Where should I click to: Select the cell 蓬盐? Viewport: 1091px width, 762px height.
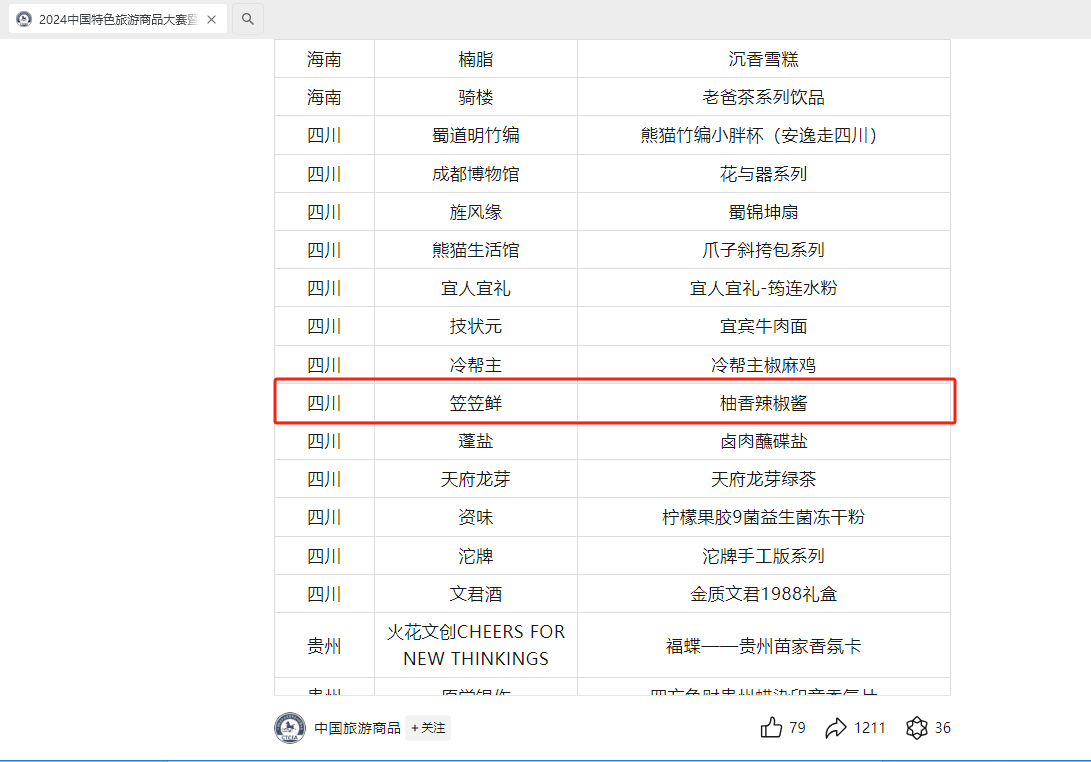[x=476, y=441]
